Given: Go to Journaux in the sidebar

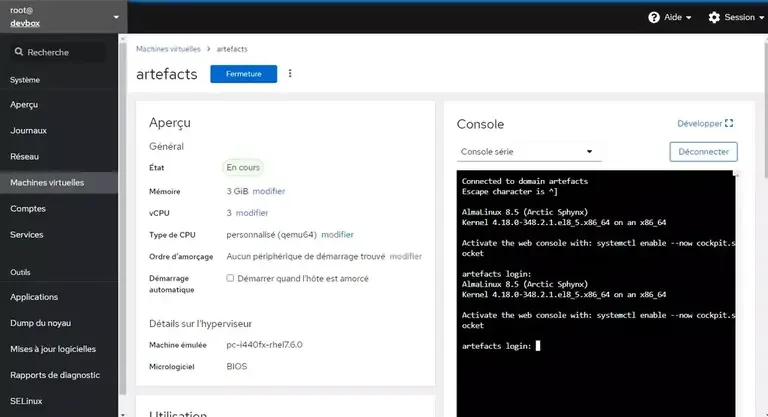Looking at the screenshot, I should point(28,130).
